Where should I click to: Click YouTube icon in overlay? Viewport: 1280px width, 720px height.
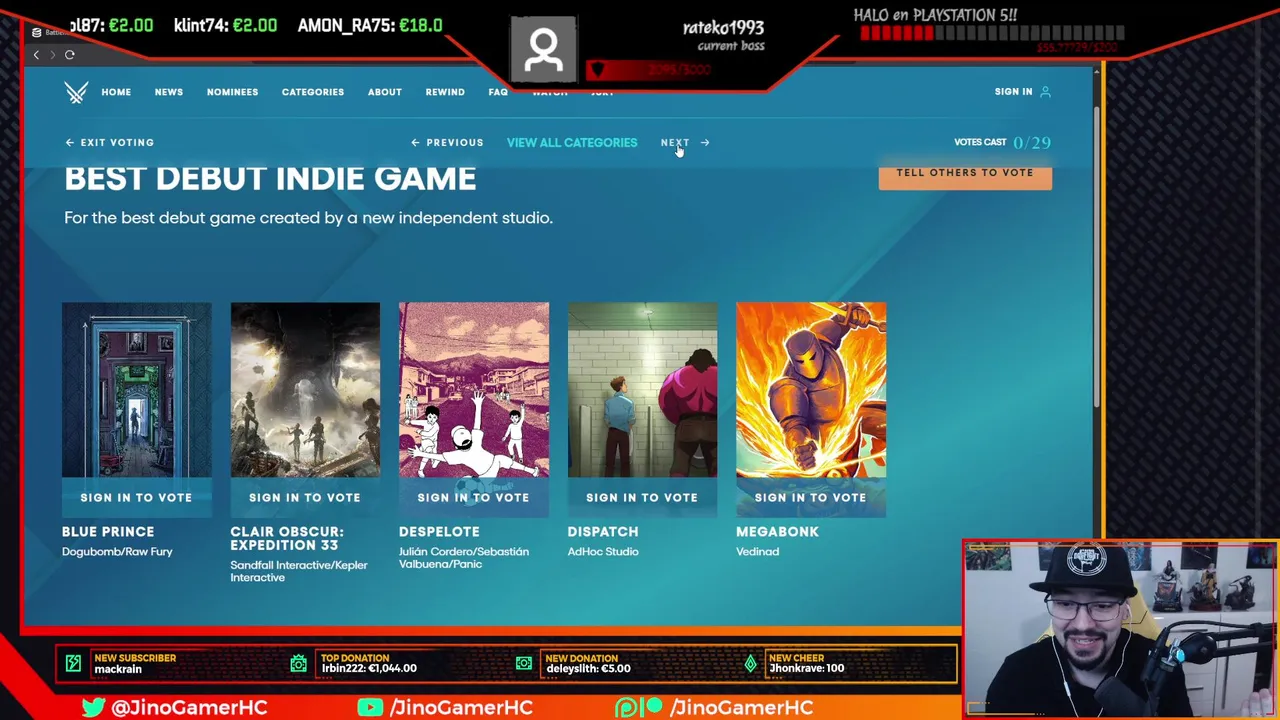370,707
